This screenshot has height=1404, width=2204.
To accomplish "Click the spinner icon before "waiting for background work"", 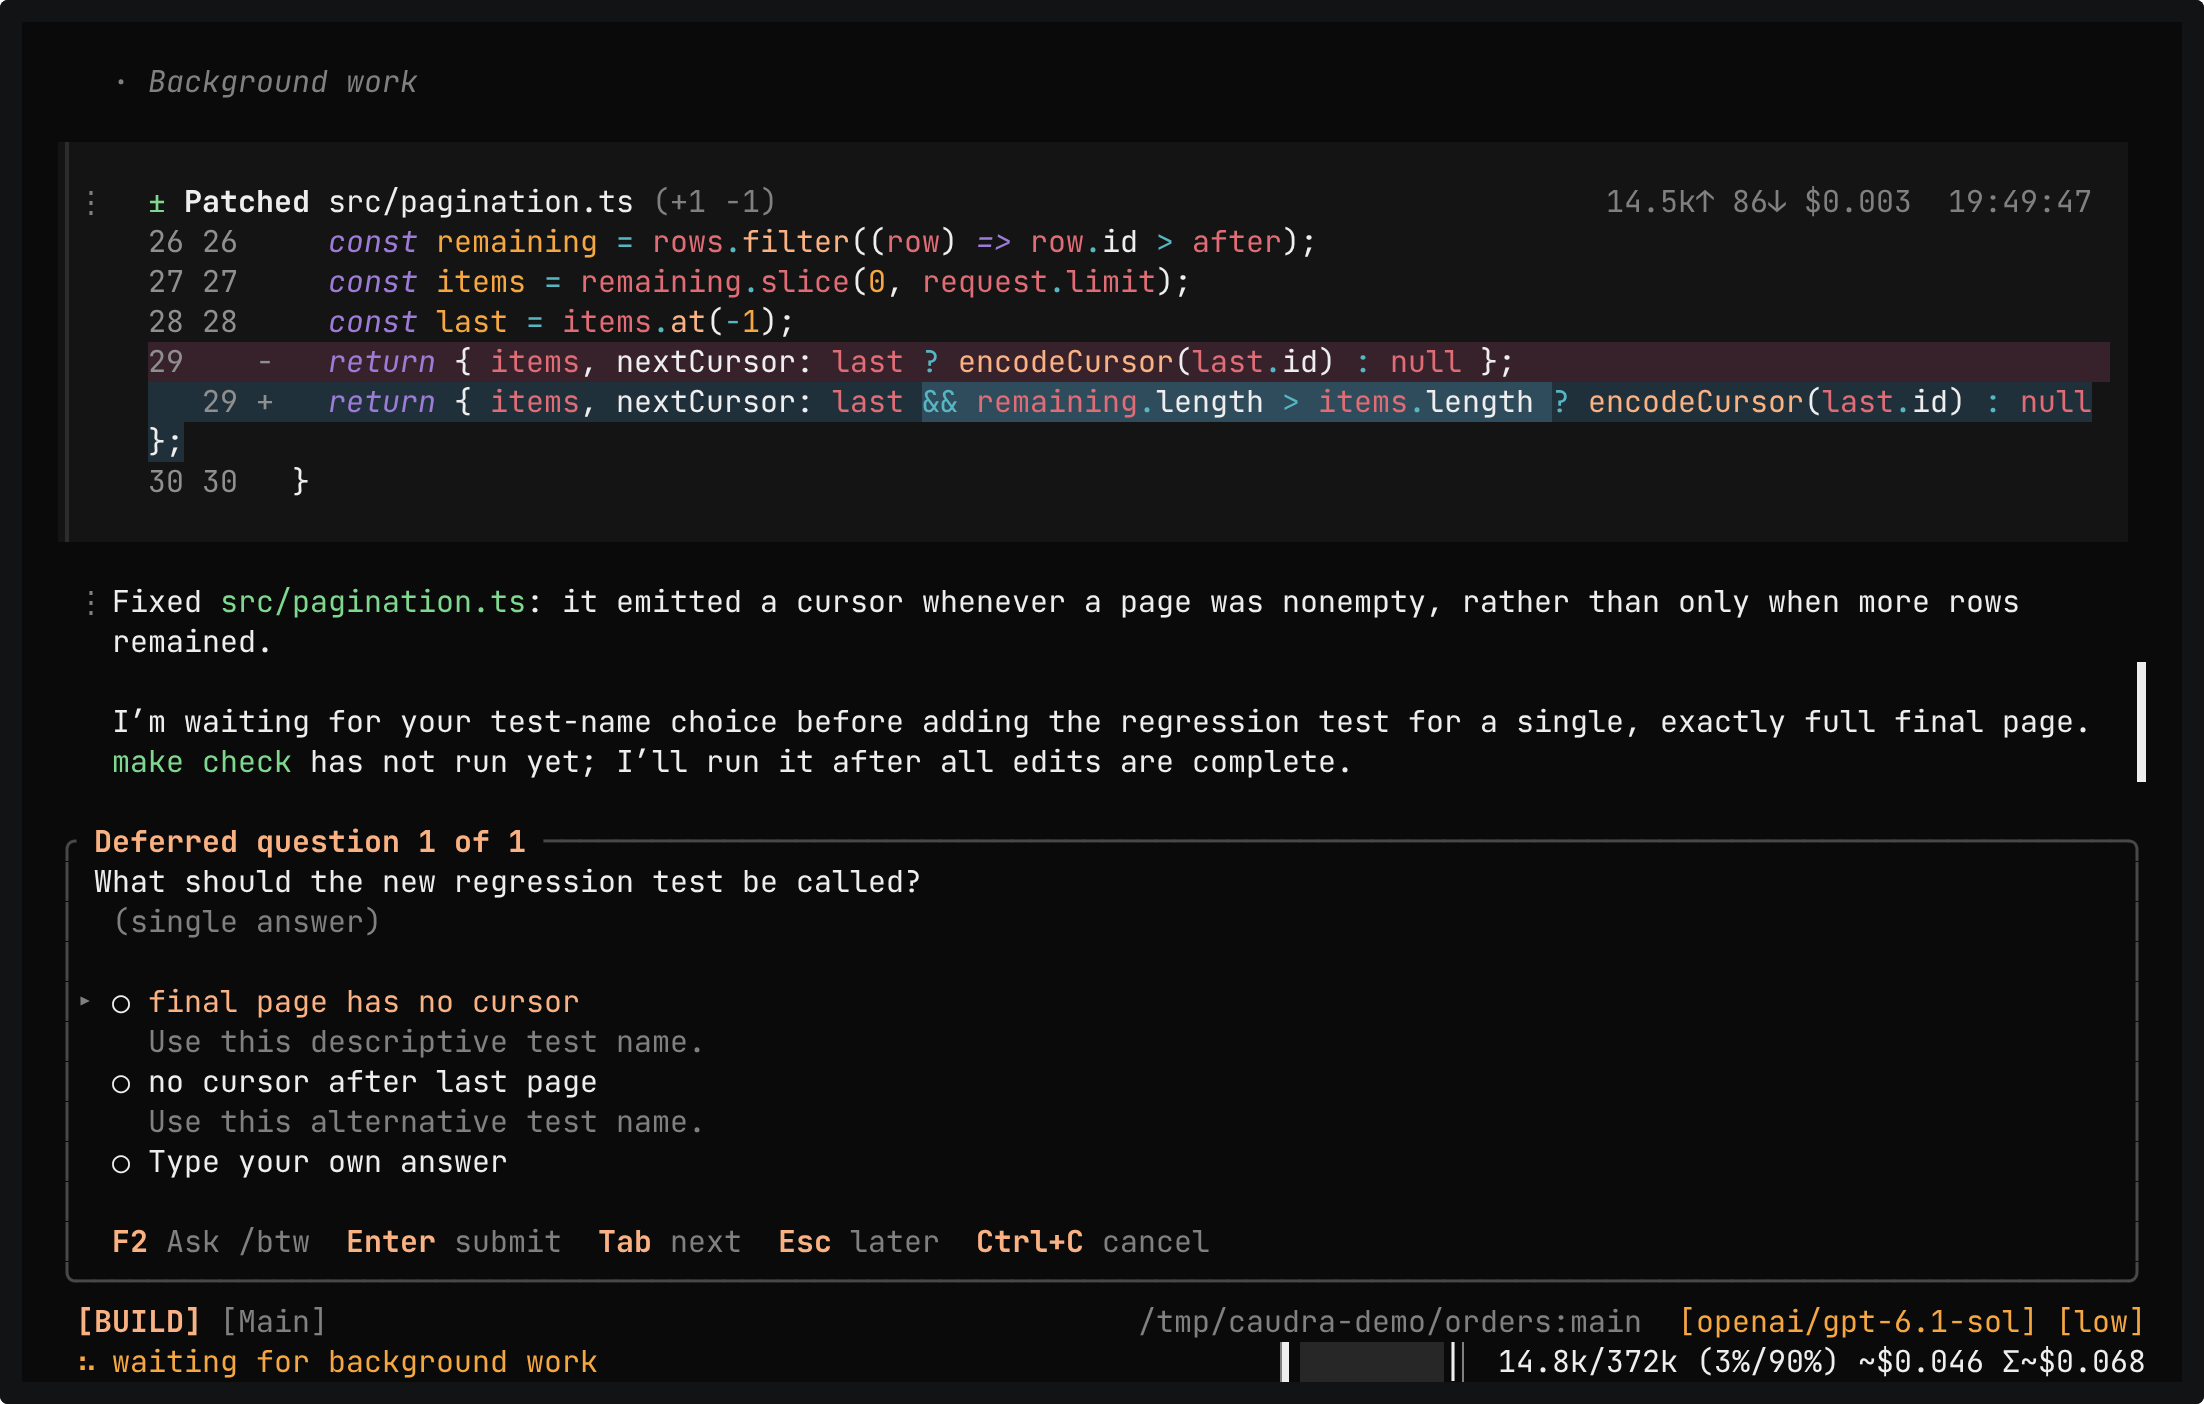I will pyautogui.click(x=87, y=1363).
